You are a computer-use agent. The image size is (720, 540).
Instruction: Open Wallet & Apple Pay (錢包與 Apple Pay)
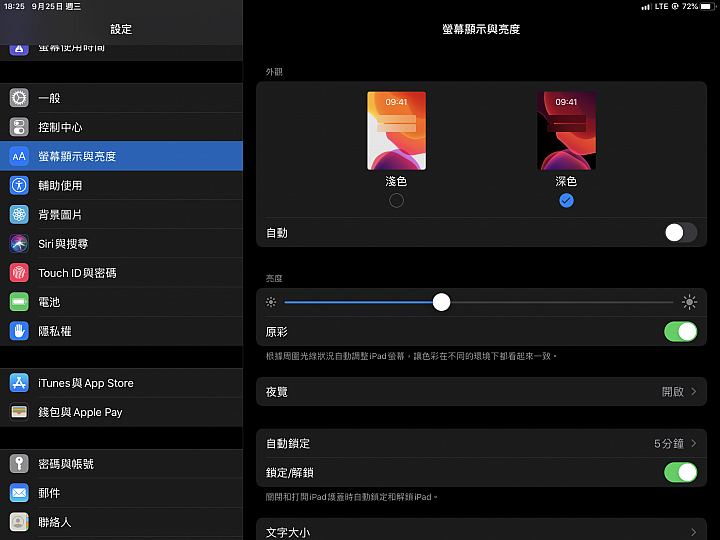(121, 412)
